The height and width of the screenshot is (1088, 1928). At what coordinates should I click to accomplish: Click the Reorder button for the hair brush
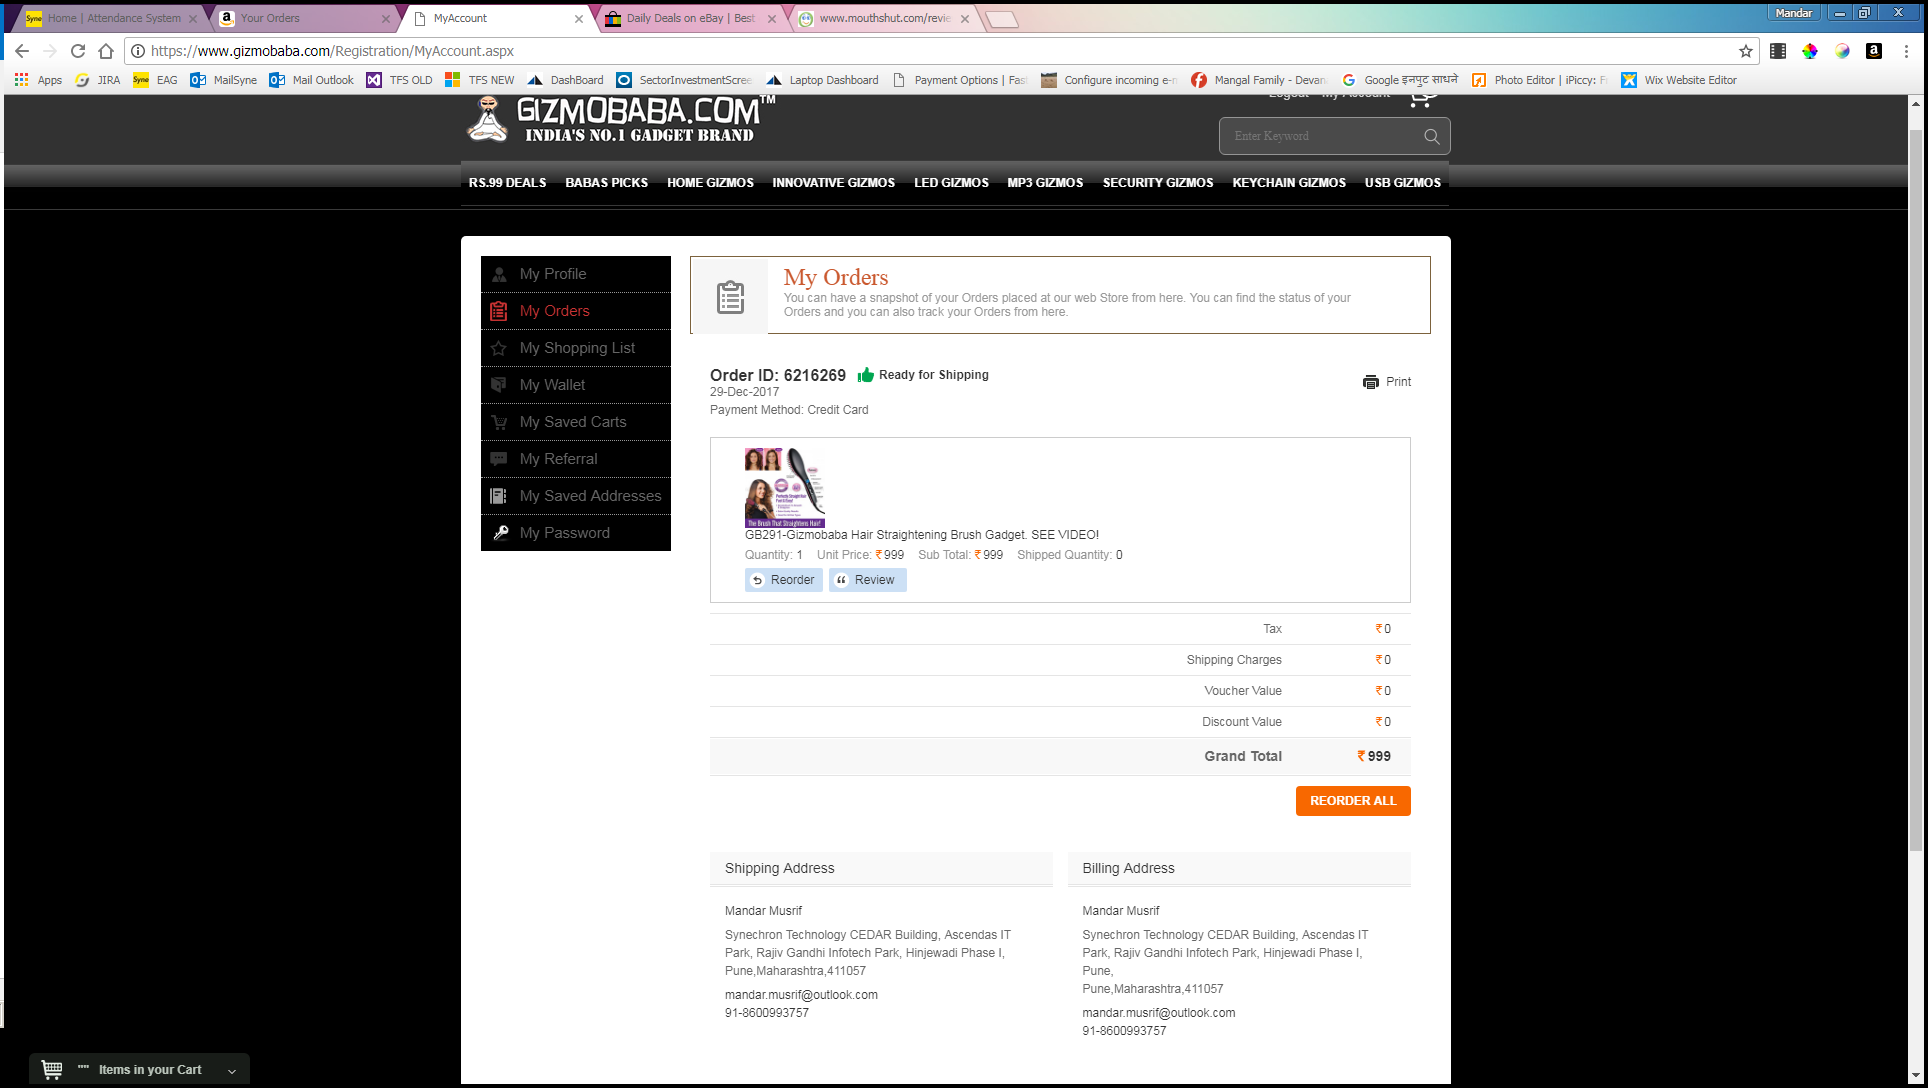tap(783, 580)
